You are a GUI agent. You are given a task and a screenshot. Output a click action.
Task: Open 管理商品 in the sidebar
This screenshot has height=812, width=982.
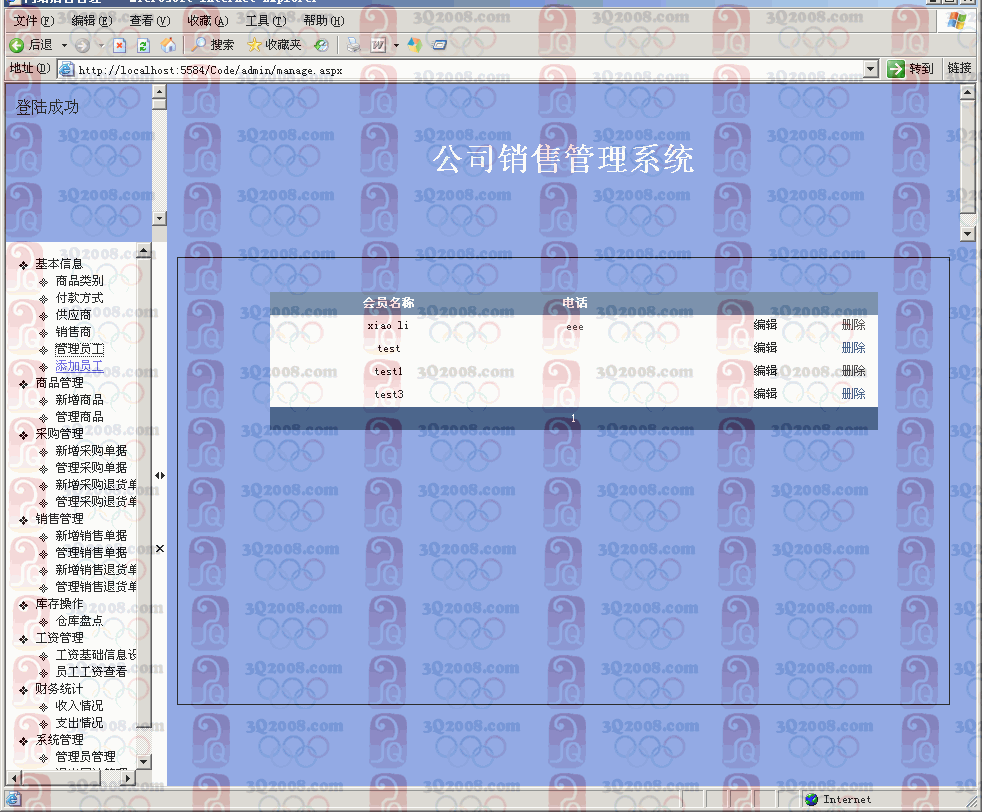79,417
